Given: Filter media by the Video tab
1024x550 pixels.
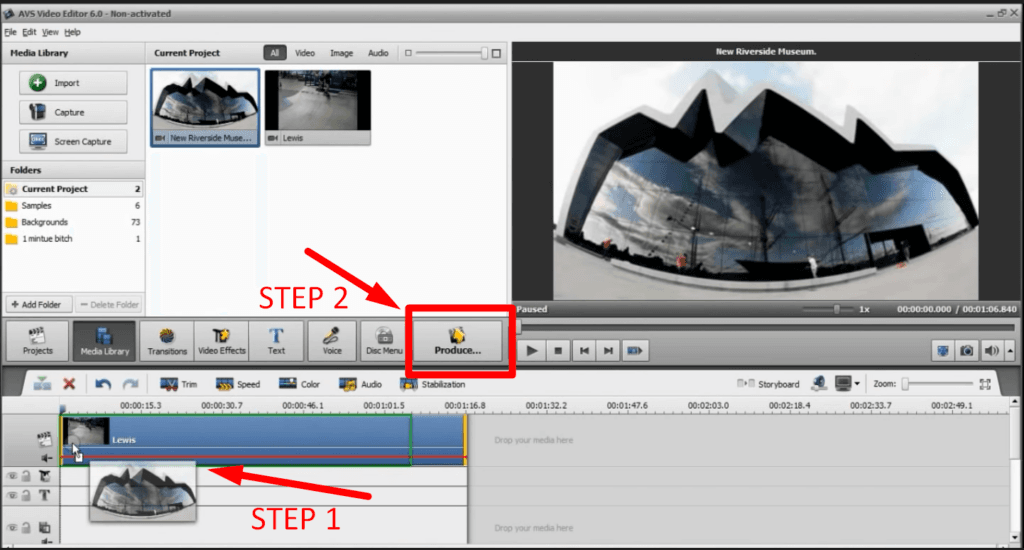Looking at the screenshot, I should [x=304, y=53].
